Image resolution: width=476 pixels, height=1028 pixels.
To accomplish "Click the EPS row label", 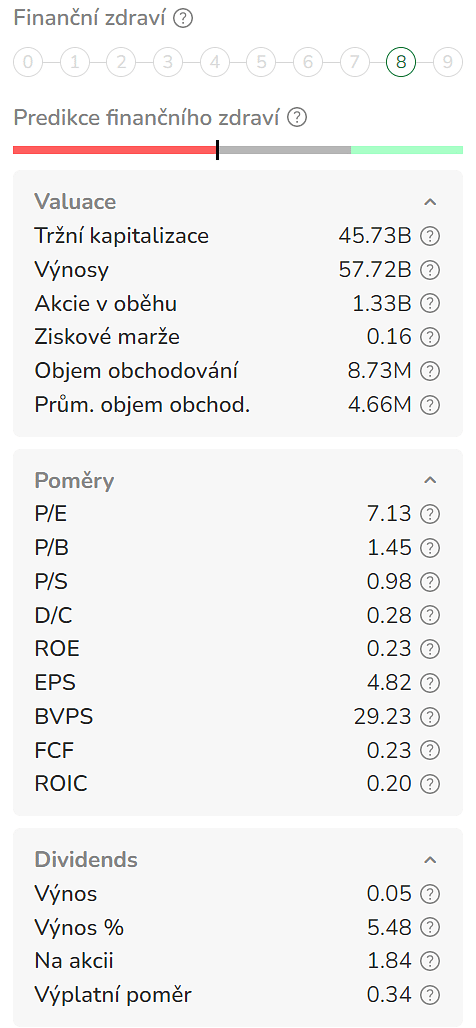I will 55,682.
